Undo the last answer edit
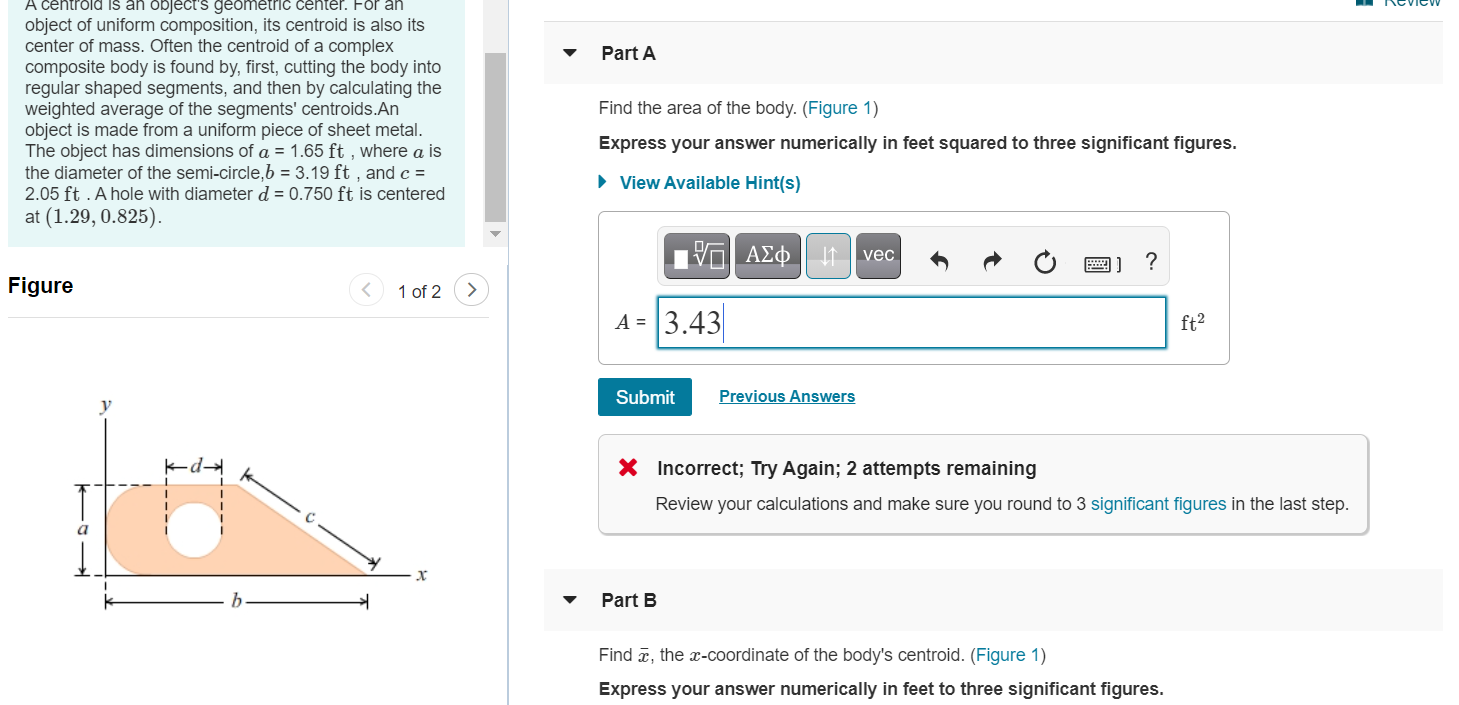 939,262
